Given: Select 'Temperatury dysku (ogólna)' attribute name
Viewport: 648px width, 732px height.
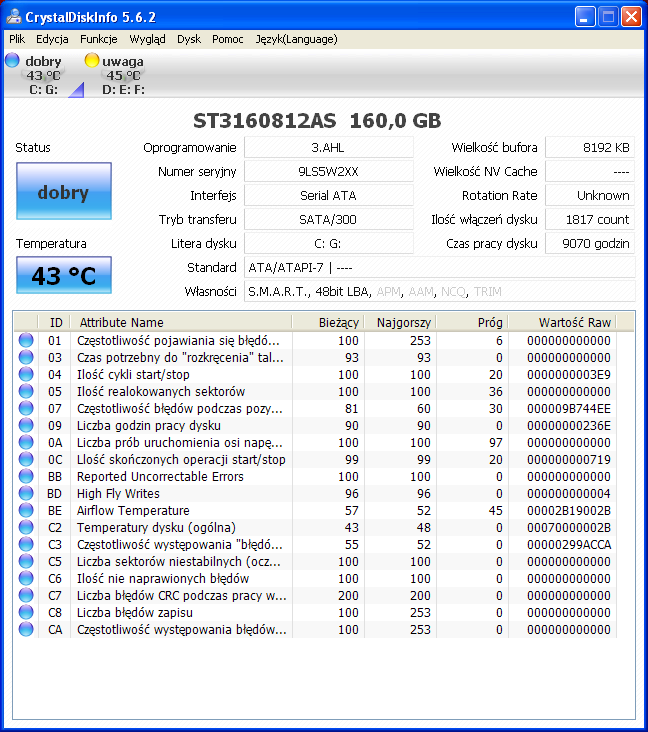Looking at the screenshot, I should pos(156,528).
